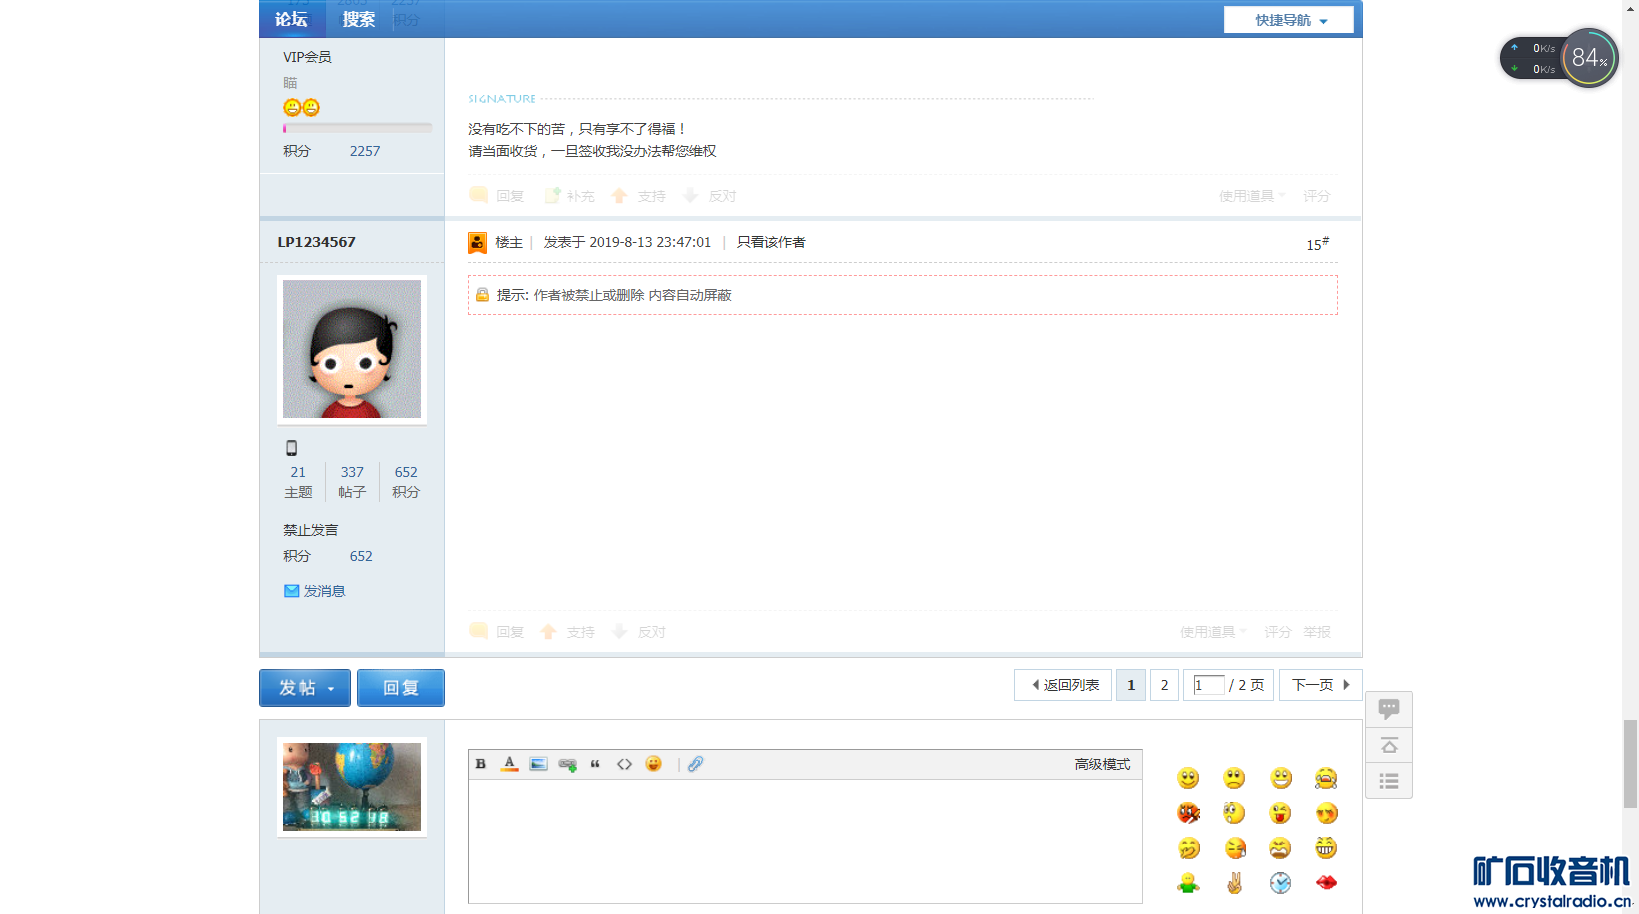This screenshot has height=914, width=1639.
Task: Open the font color picker in editor
Action: 509,764
